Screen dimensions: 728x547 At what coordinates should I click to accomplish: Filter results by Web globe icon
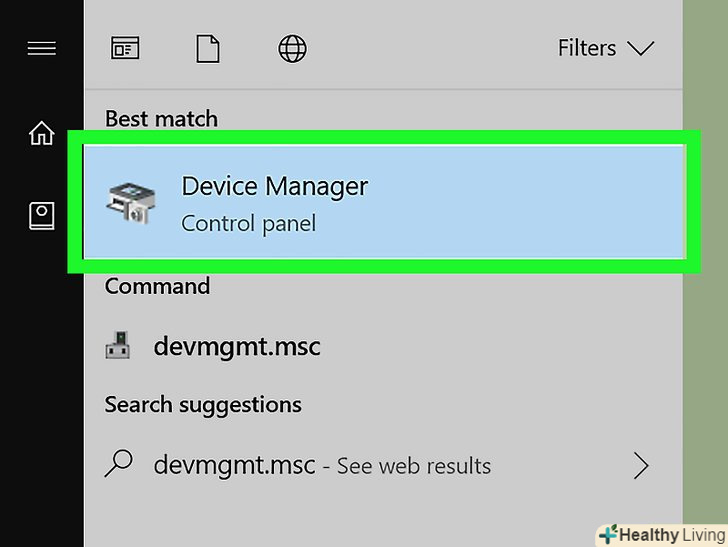[292, 48]
